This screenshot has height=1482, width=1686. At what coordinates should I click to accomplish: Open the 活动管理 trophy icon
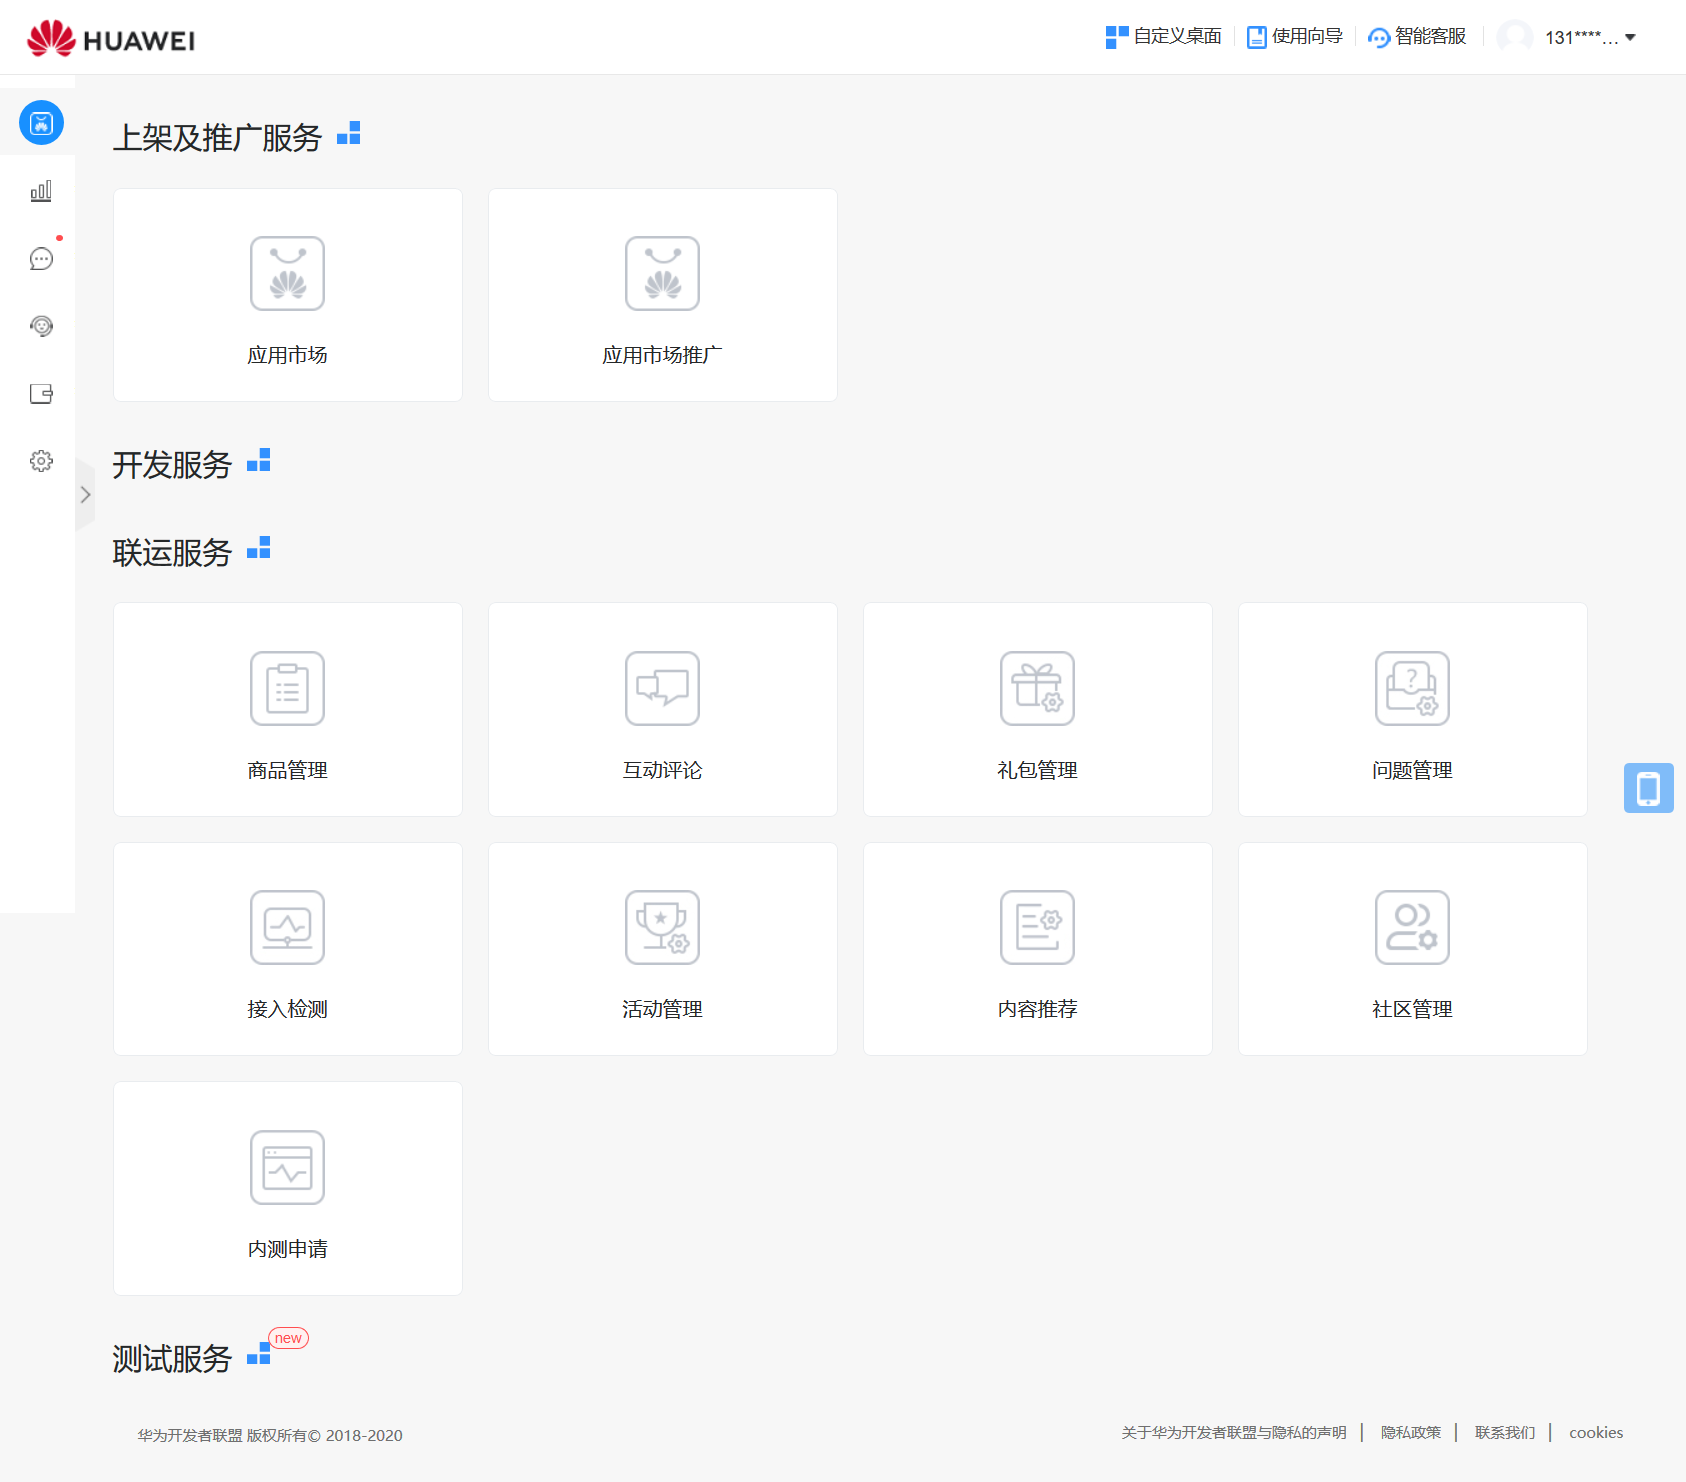tap(662, 927)
